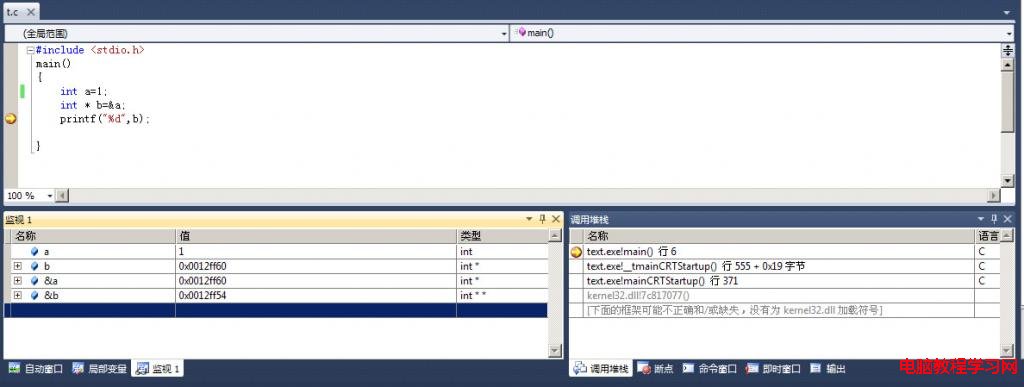The image size is (1024, 387).
Task: Click the 语言 column header in call stack
Action: (x=987, y=236)
